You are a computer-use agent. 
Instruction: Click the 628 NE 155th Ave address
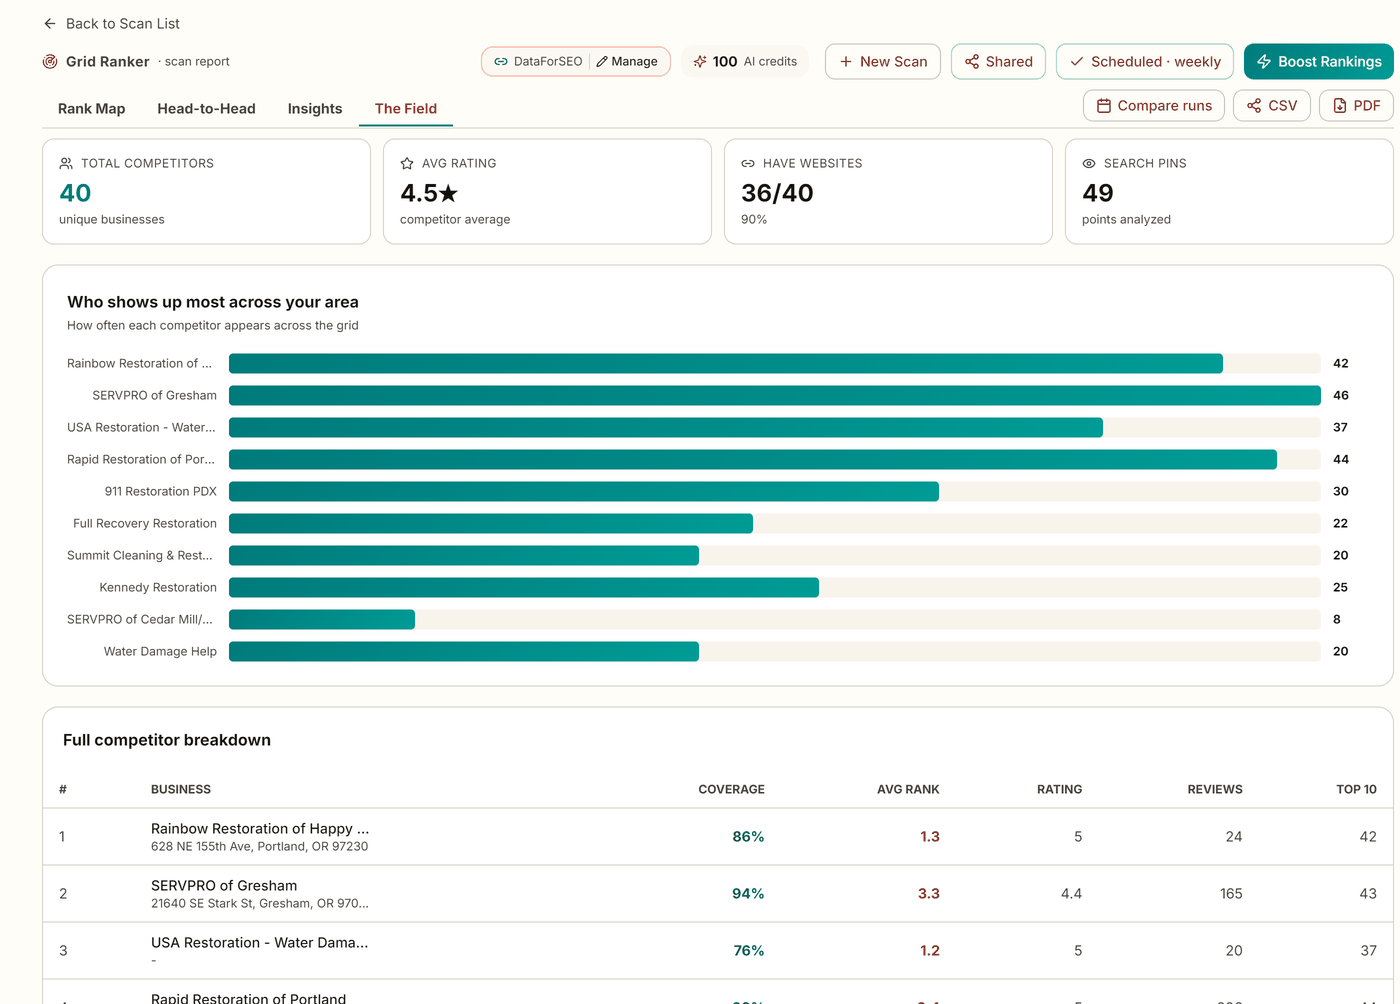[x=259, y=847]
